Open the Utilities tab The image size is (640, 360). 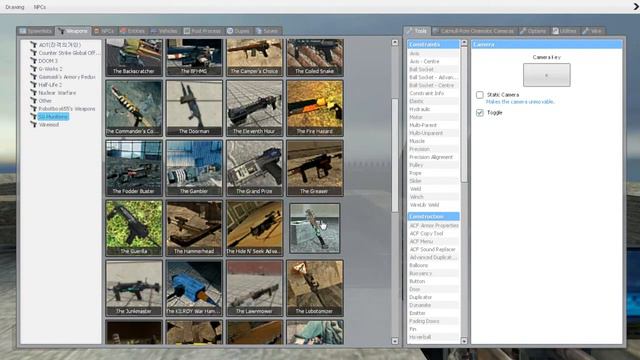pyautogui.click(x=564, y=31)
